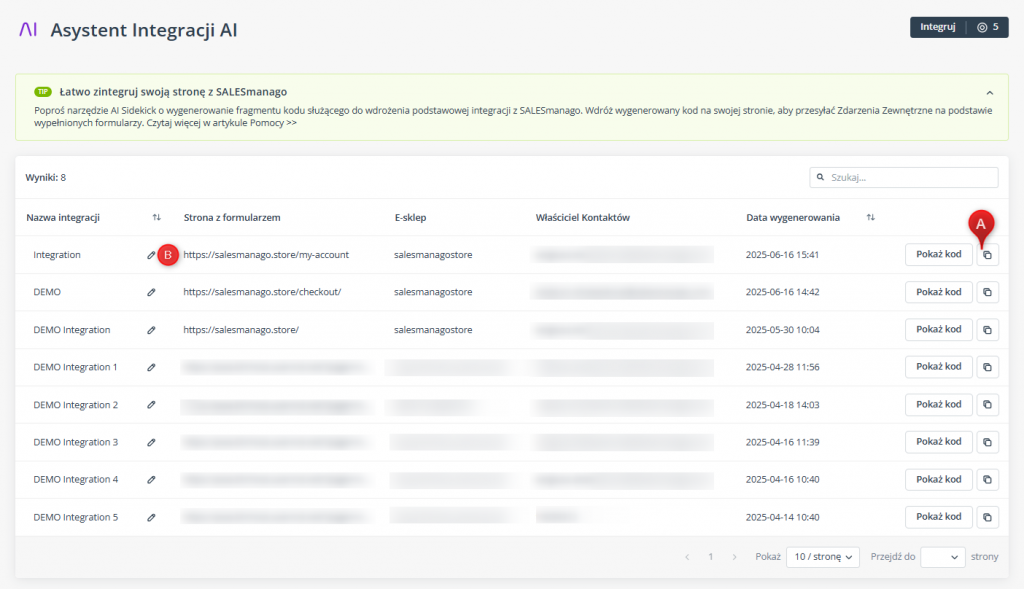Show code for the 2025-06-16 14:42 row
Image resolution: width=1024 pixels, height=589 pixels.
(938, 292)
